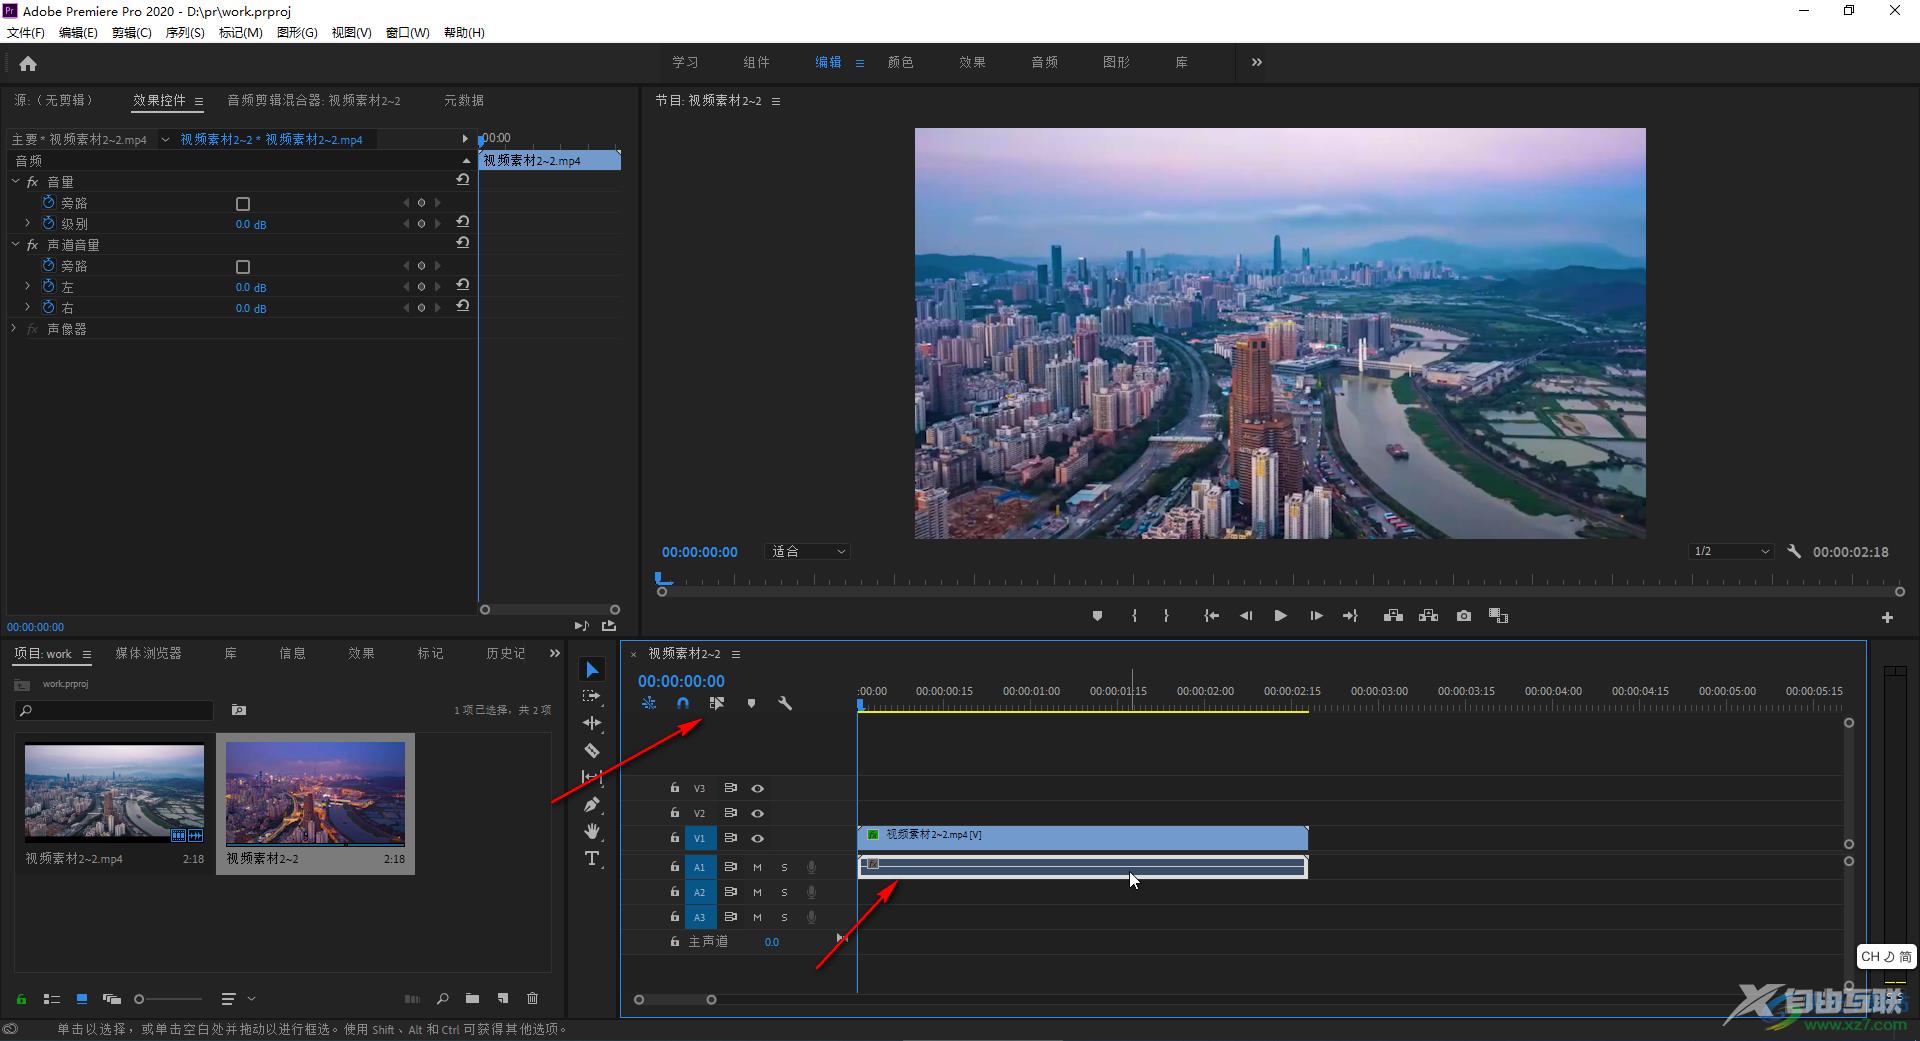Toggle V1 track output eye

(757, 838)
